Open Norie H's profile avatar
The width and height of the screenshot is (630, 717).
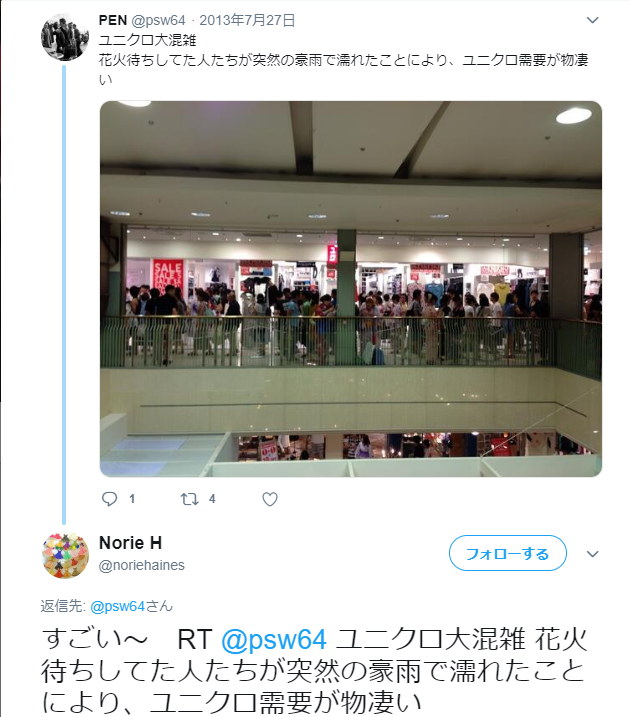[65, 555]
